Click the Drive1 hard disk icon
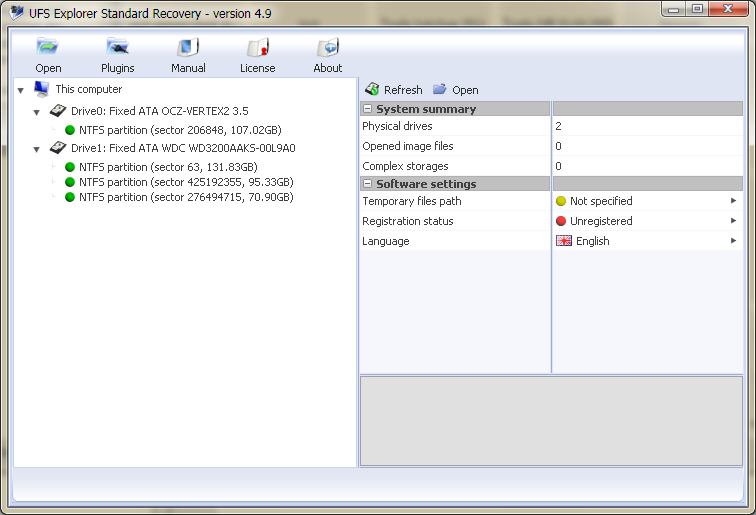 point(58,148)
